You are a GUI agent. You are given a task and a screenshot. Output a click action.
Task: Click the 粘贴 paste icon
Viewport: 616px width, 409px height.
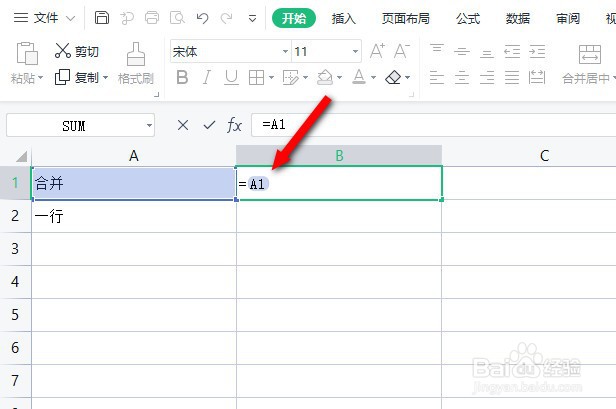(x=27, y=53)
